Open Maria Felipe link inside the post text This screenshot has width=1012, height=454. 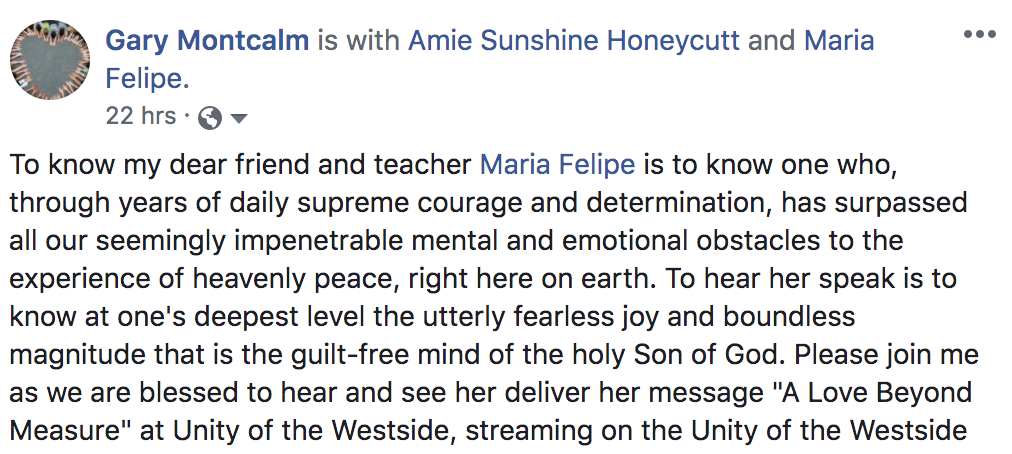click(x=558, y=165)
